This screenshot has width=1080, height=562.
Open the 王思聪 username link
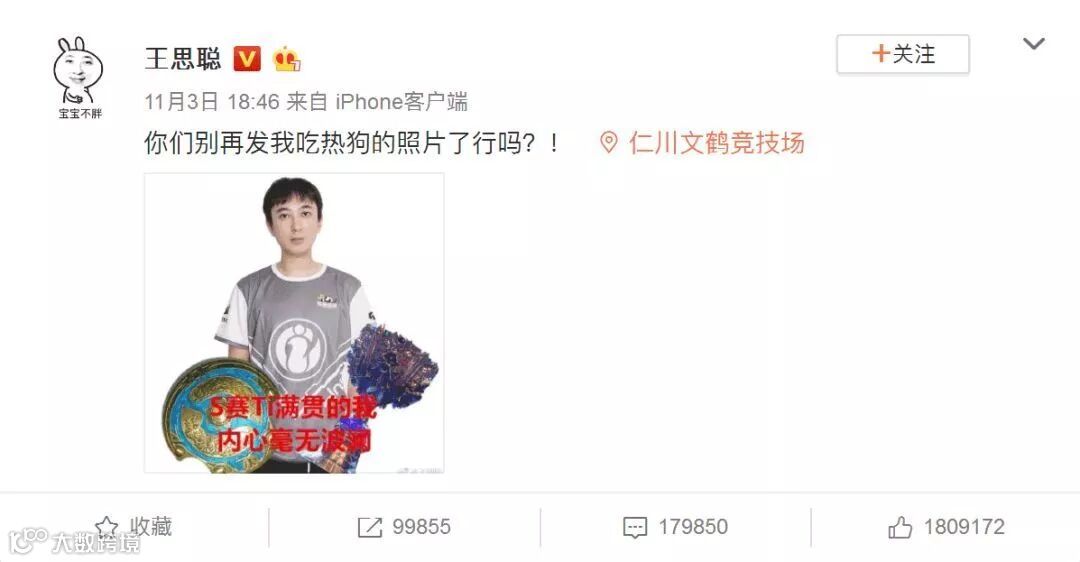(x=183, y=59)
